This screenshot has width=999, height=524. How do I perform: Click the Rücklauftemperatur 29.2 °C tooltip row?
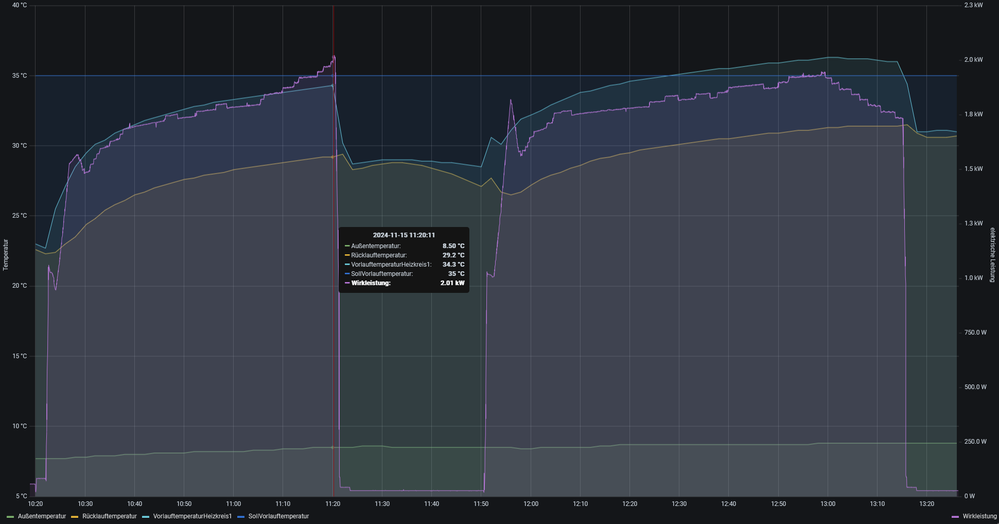pos(404,255)
